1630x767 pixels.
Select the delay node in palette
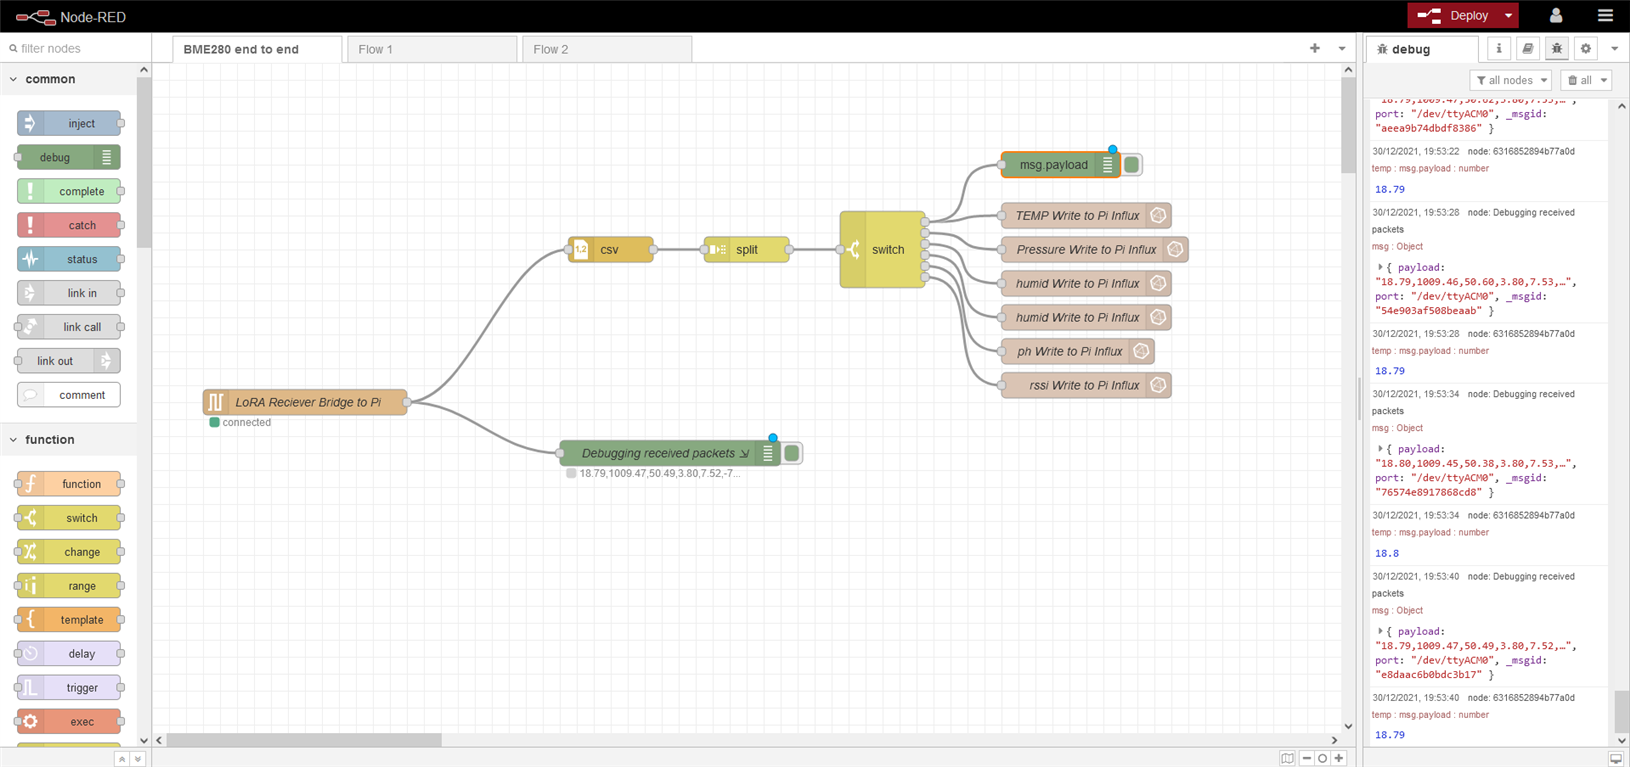click(x=69, y=654)
